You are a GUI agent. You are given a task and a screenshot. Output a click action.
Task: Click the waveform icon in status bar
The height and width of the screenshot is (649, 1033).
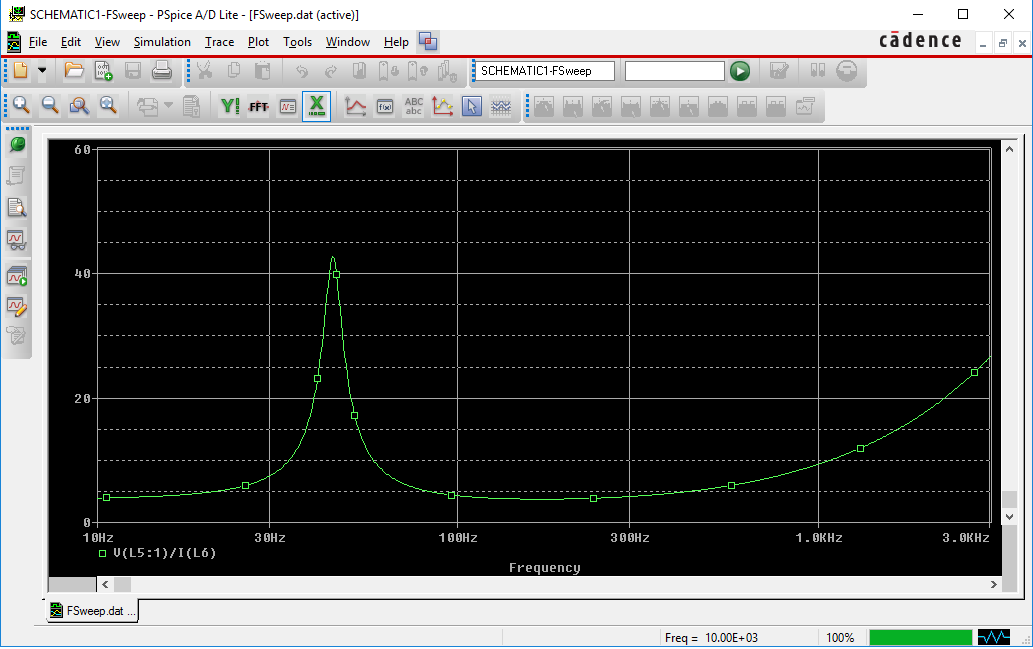pyautogui.click(x=993, y=637)
